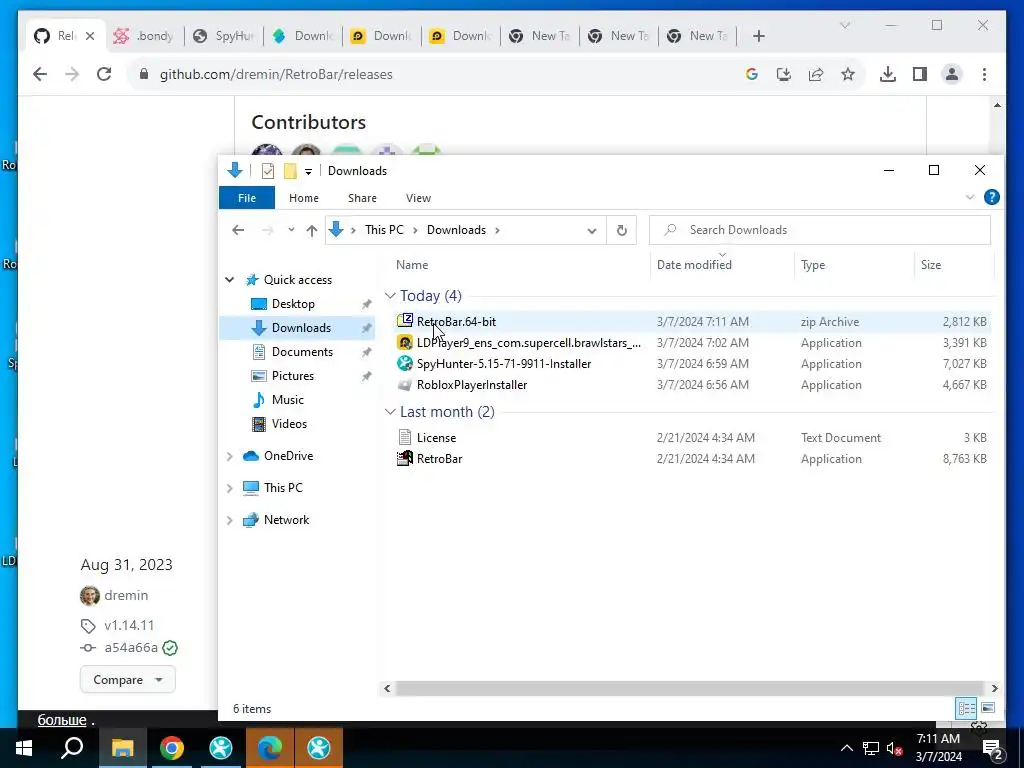Select Desktop in Quick access
The image size is (1024, 768).
[x=293, y=304]
